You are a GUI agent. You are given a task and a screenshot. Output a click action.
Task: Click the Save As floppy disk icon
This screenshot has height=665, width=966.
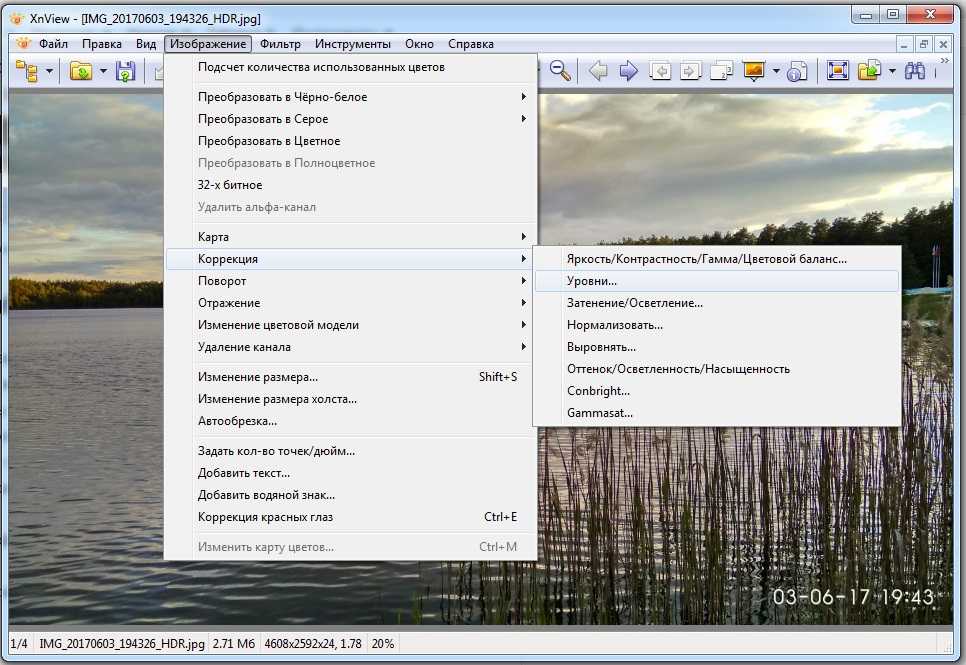click(125, 71)
